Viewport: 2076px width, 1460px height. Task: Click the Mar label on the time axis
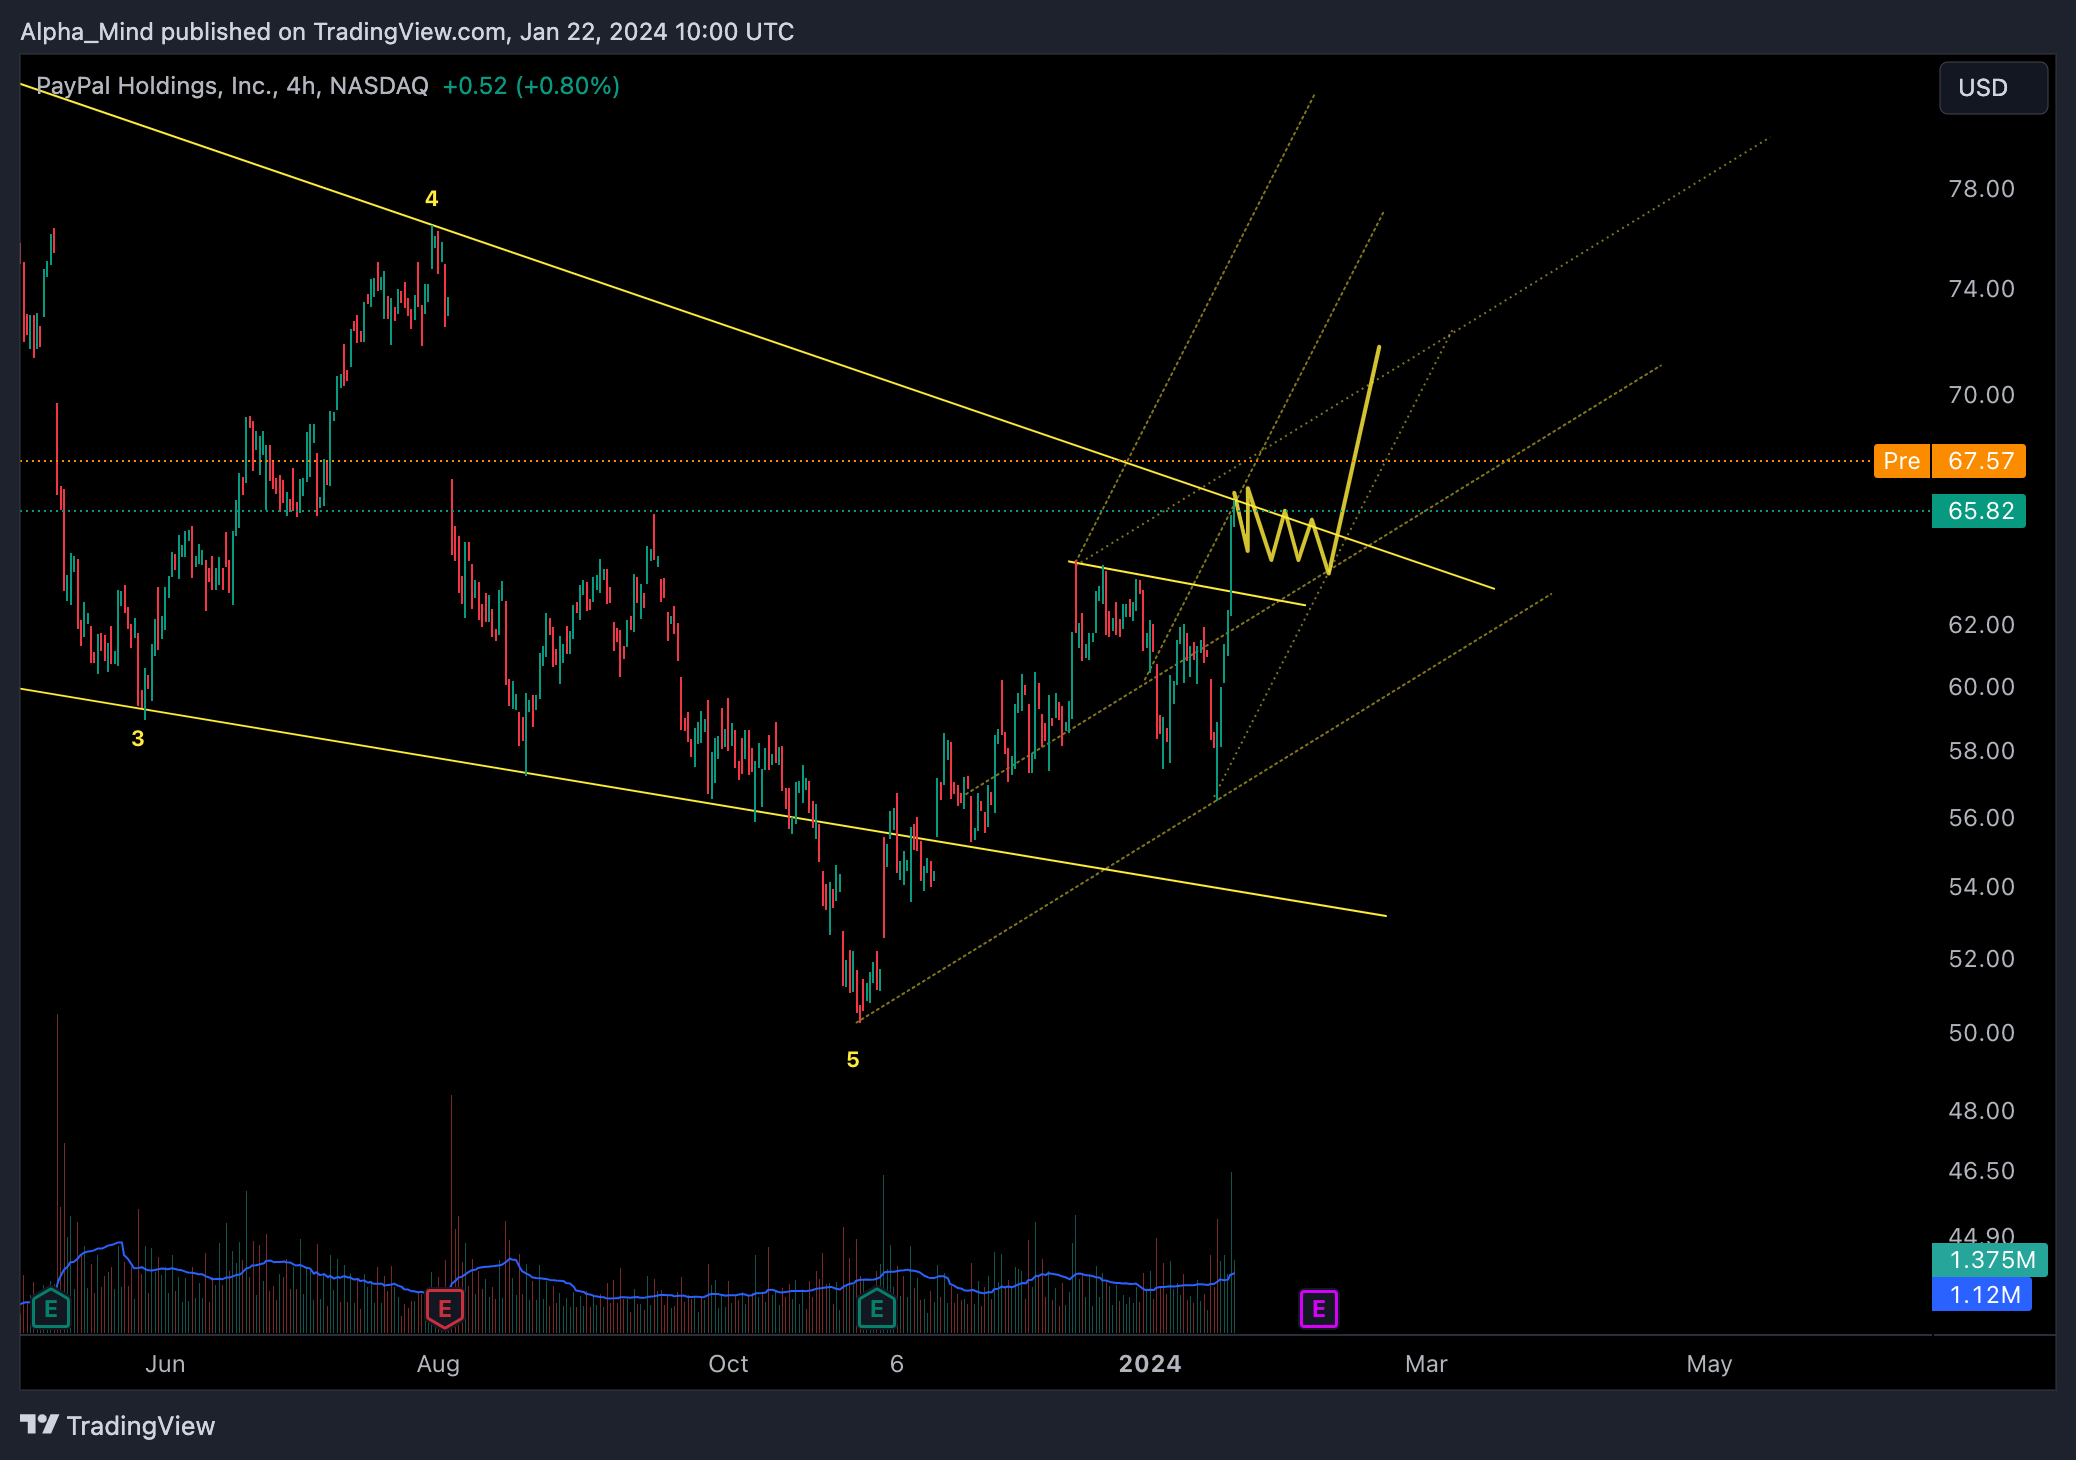[1426, 1364]
